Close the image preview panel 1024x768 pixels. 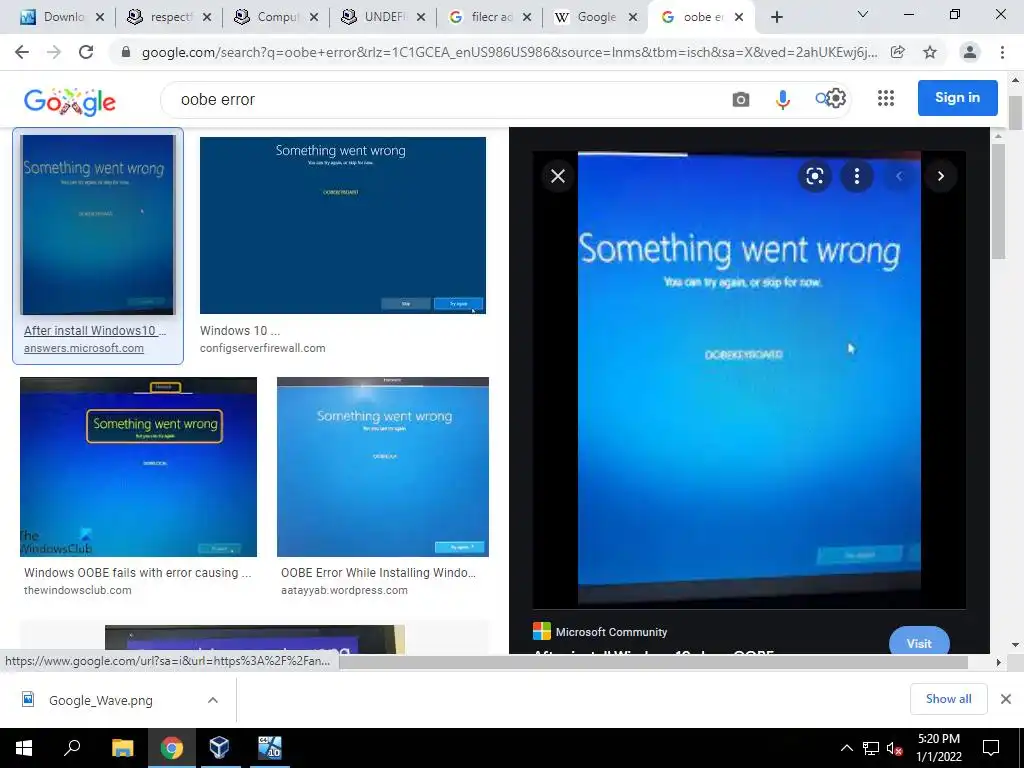coord(558,176)
